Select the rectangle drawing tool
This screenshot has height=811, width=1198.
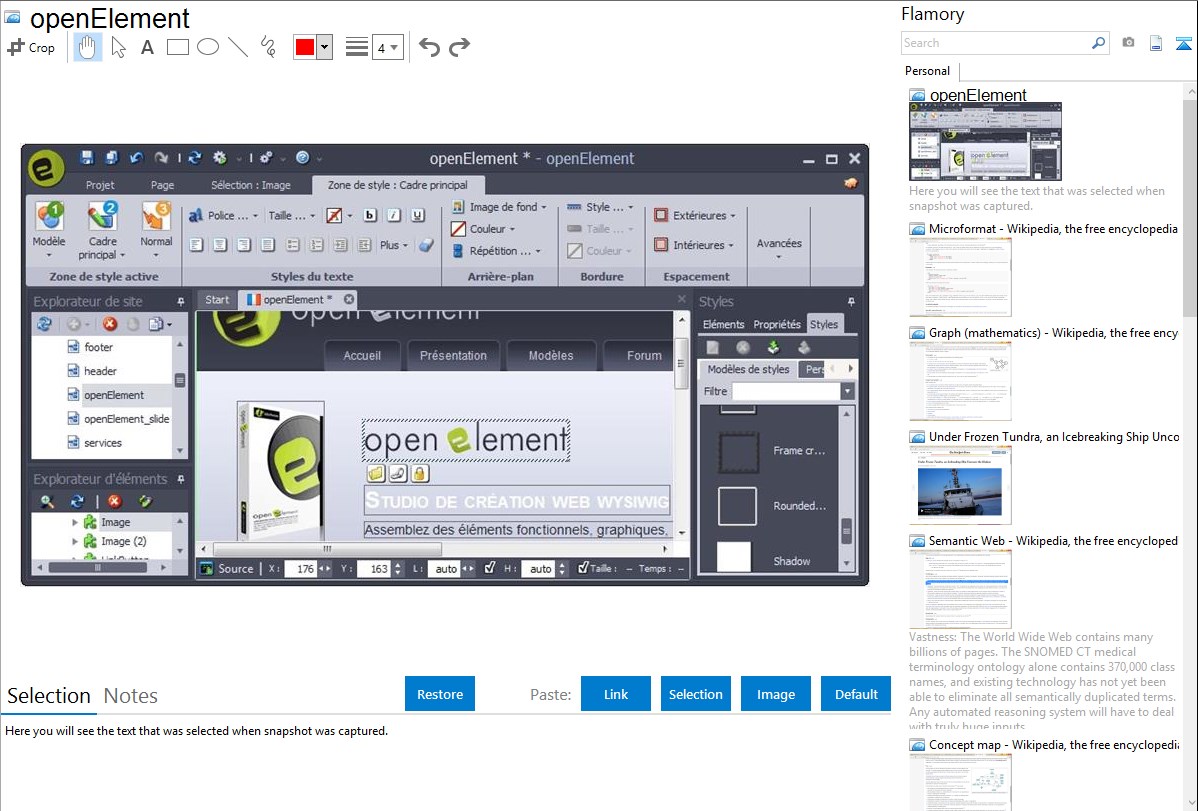pos(178,47)
